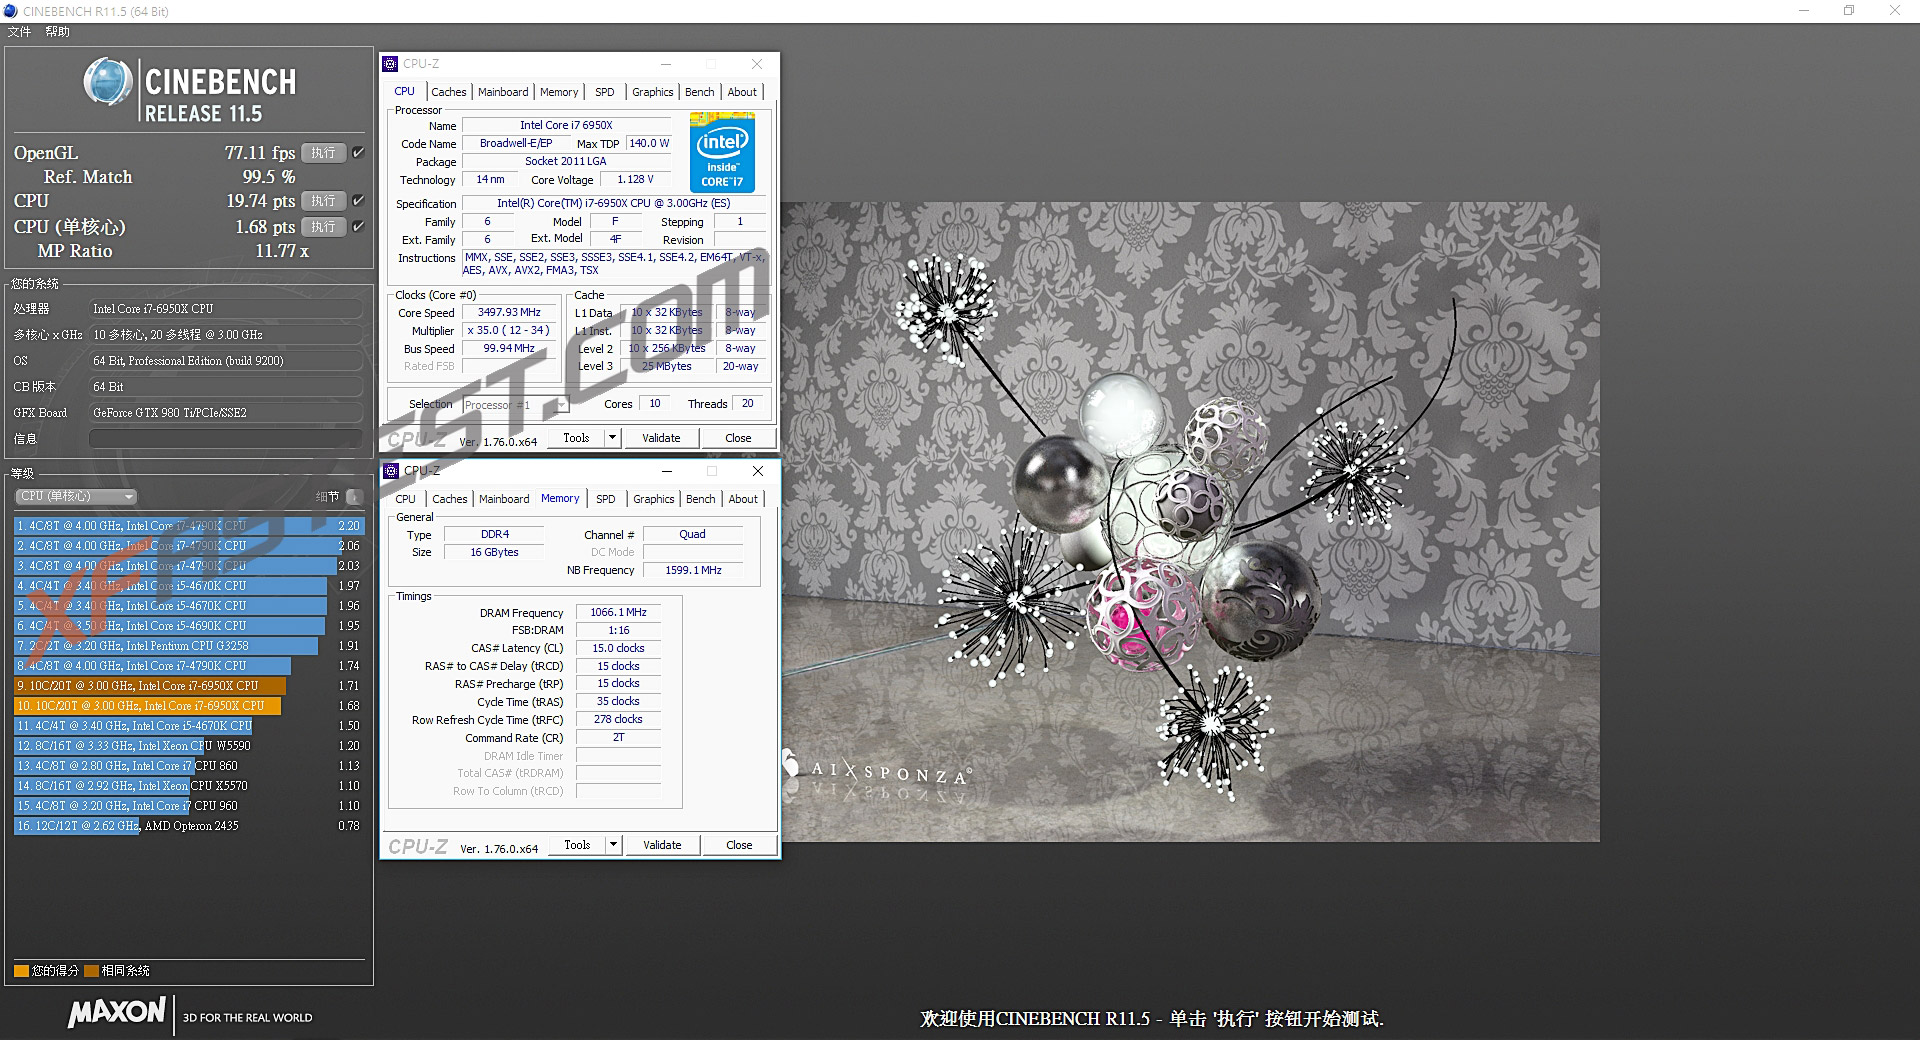Open About tab in CPU-Z memory window
This screenshot has width=1920, height=1040.
[743, 499]
